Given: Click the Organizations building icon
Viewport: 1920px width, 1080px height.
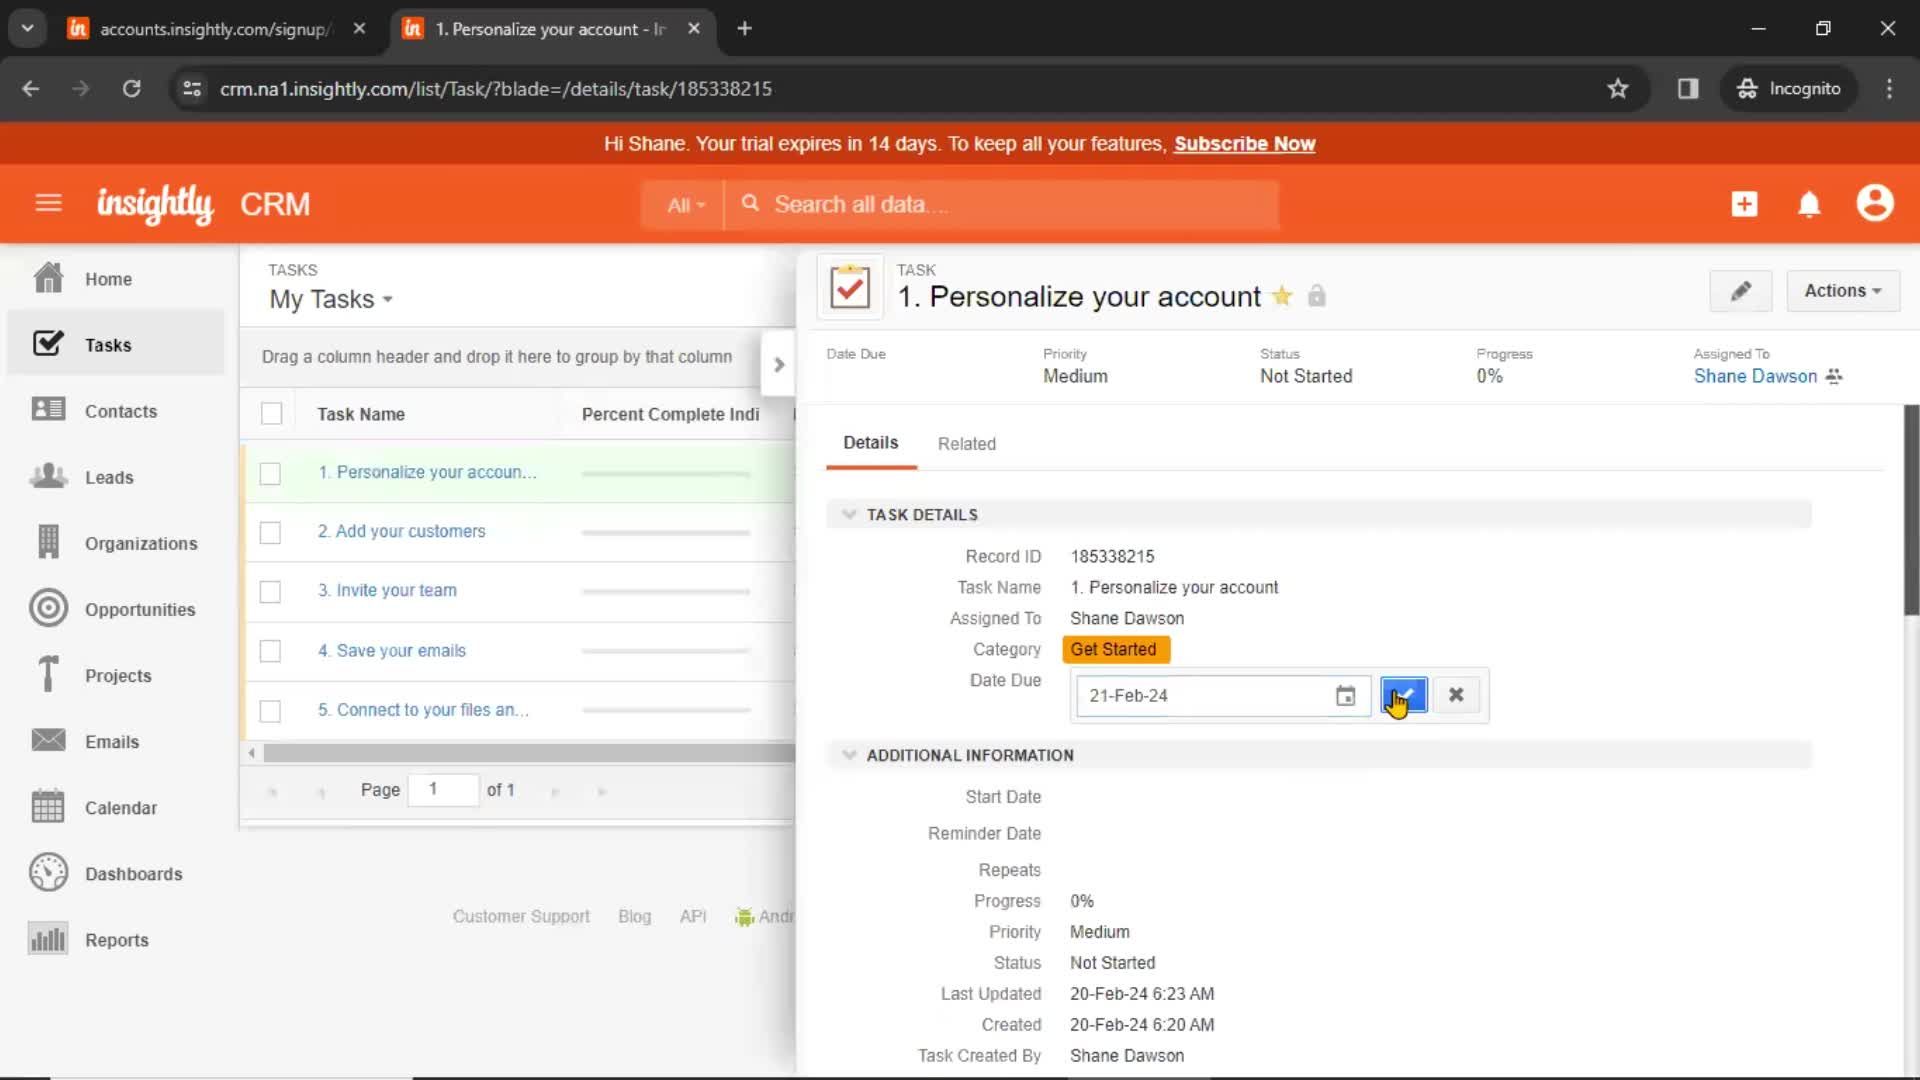Looking at the screenshot, I should point(48,542).
